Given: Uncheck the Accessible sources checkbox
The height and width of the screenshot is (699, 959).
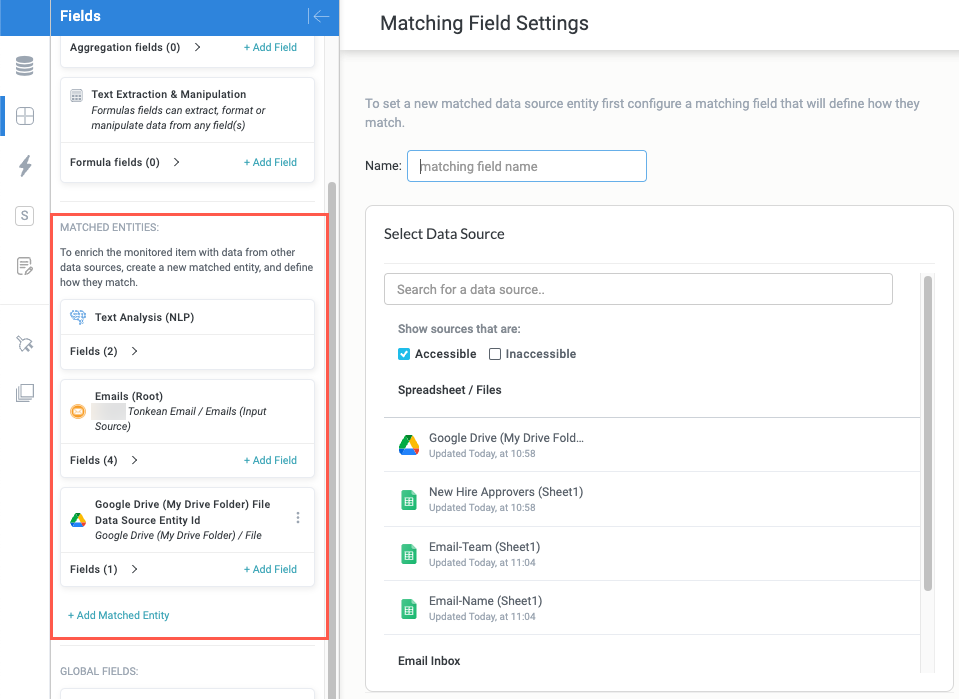Looking at the screenshot, I should [404, 354].
